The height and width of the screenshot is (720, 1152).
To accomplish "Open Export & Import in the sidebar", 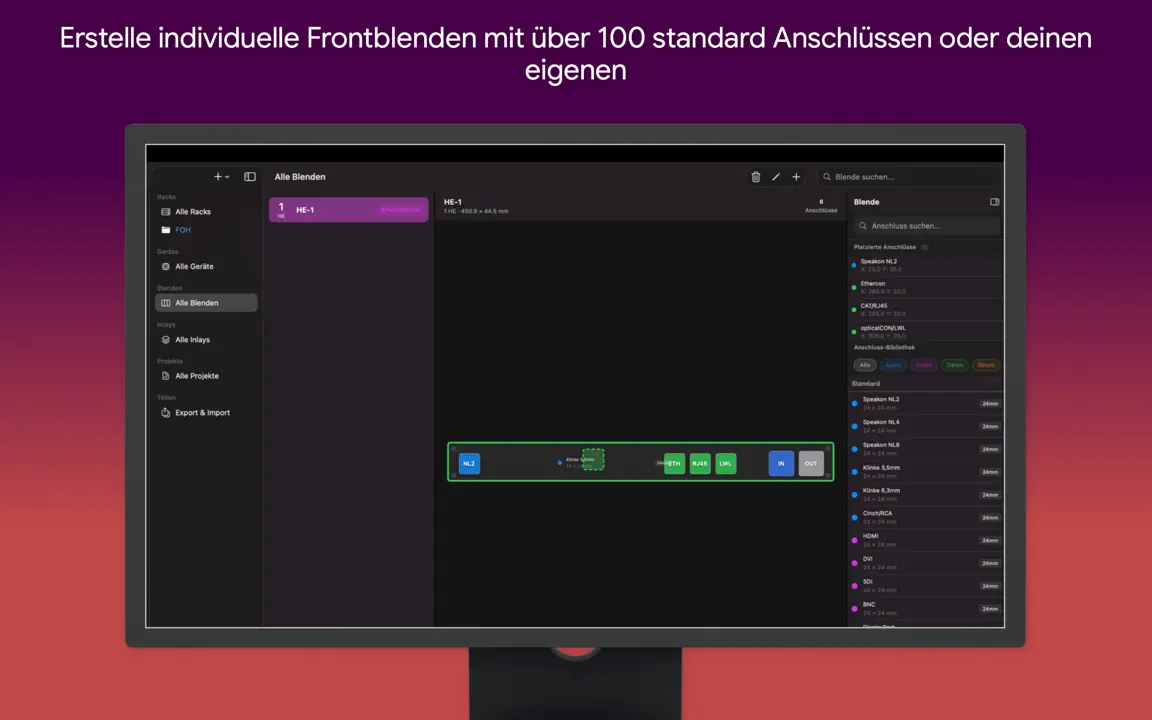I will (x=206, y=412).
